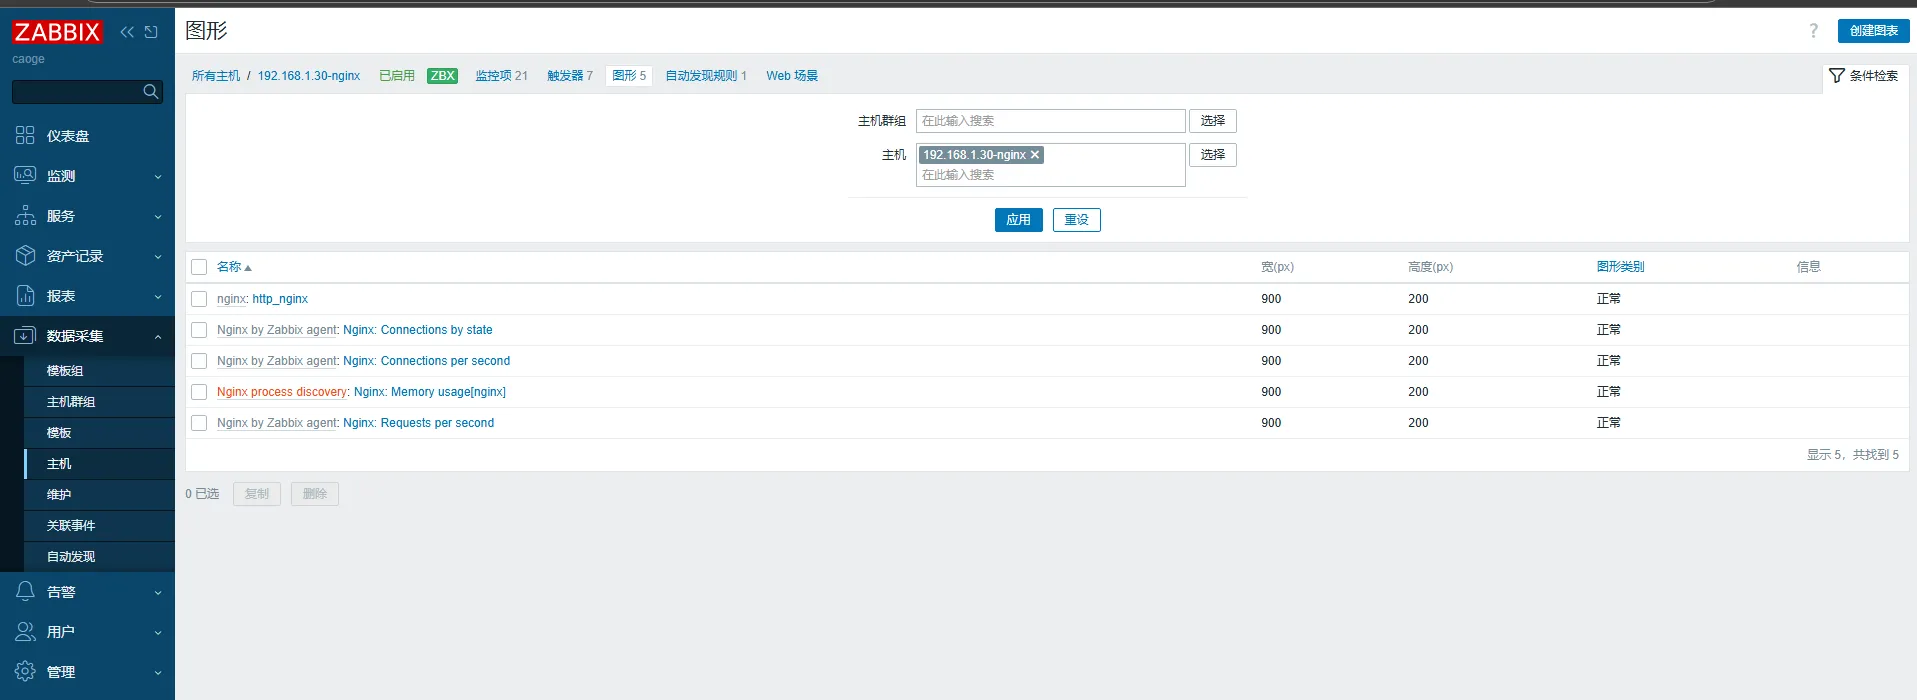Image resolution: width=1917 pixels, height=700 pixels.
Task: Click the 数据采集 data collection icon
Action: pos(25,335)
